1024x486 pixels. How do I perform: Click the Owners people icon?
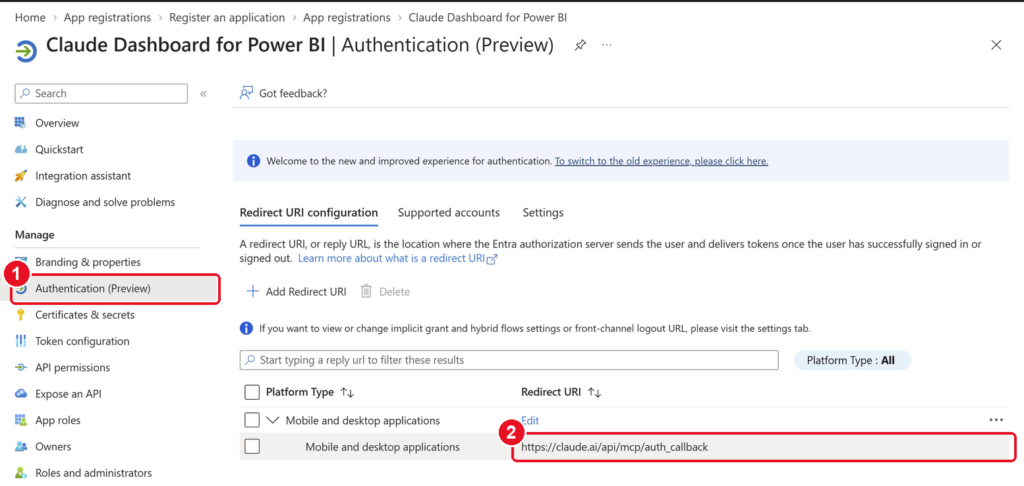coord(21,447)
